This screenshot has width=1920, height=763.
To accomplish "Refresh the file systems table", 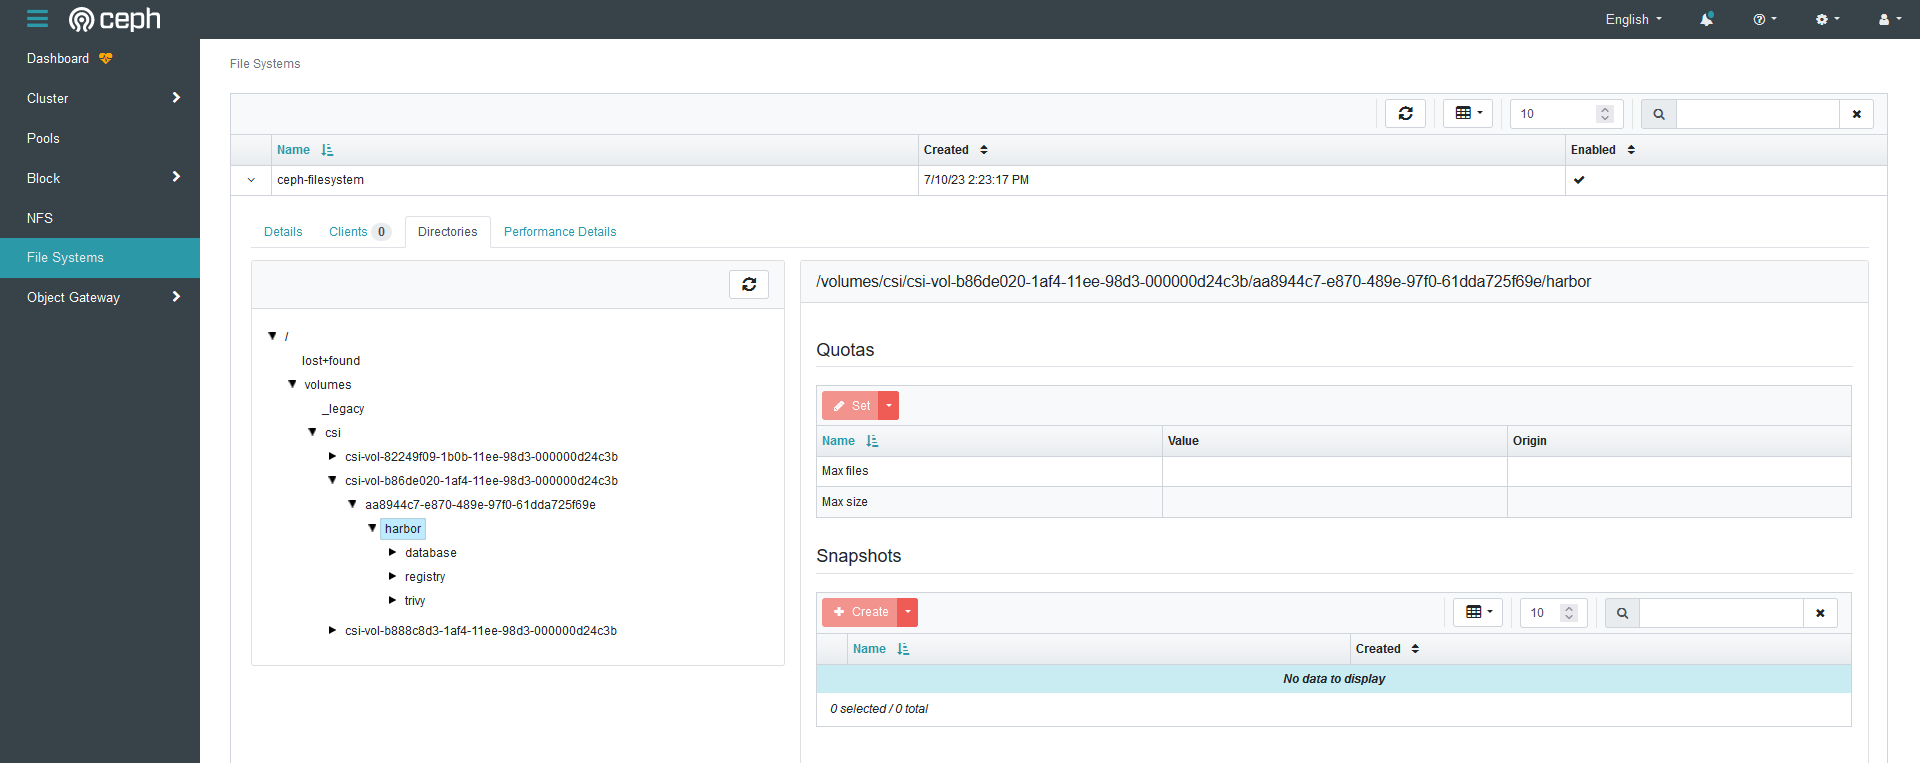I will click(1405, 113).
